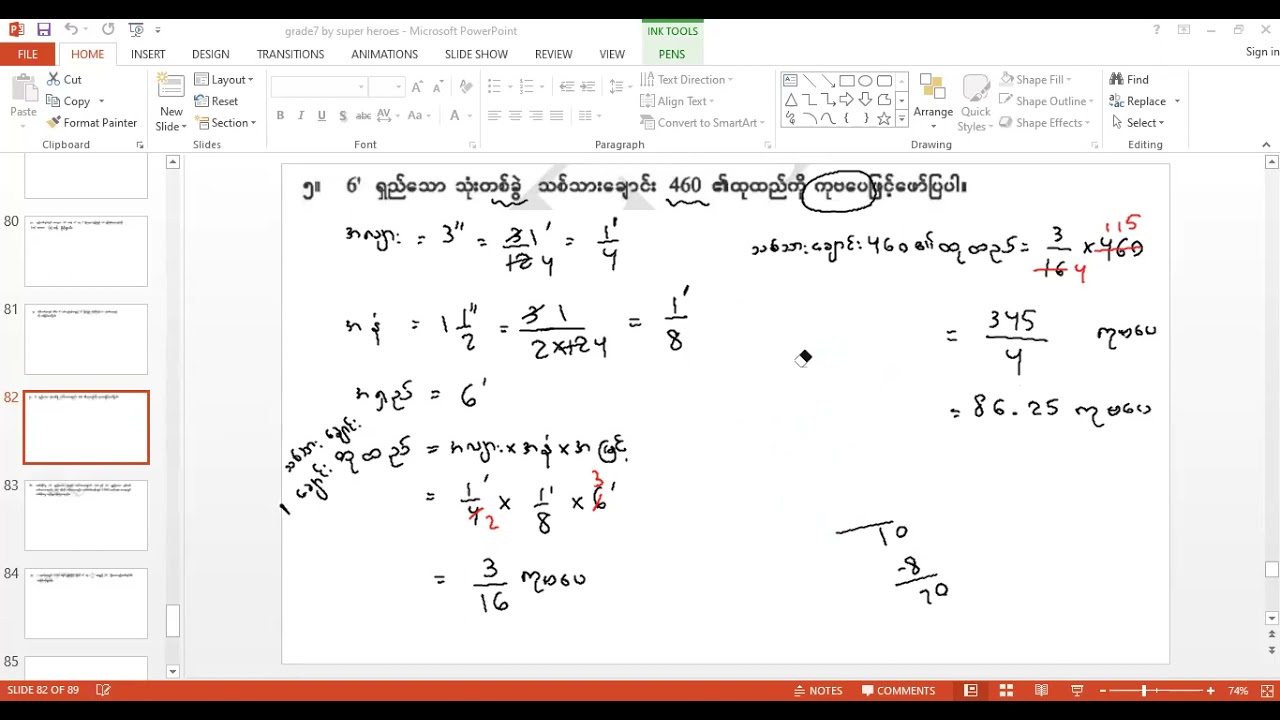This screenshot has width=1280, height=720.
Task: Open the Layout dropdown
Action: point(224,80)
